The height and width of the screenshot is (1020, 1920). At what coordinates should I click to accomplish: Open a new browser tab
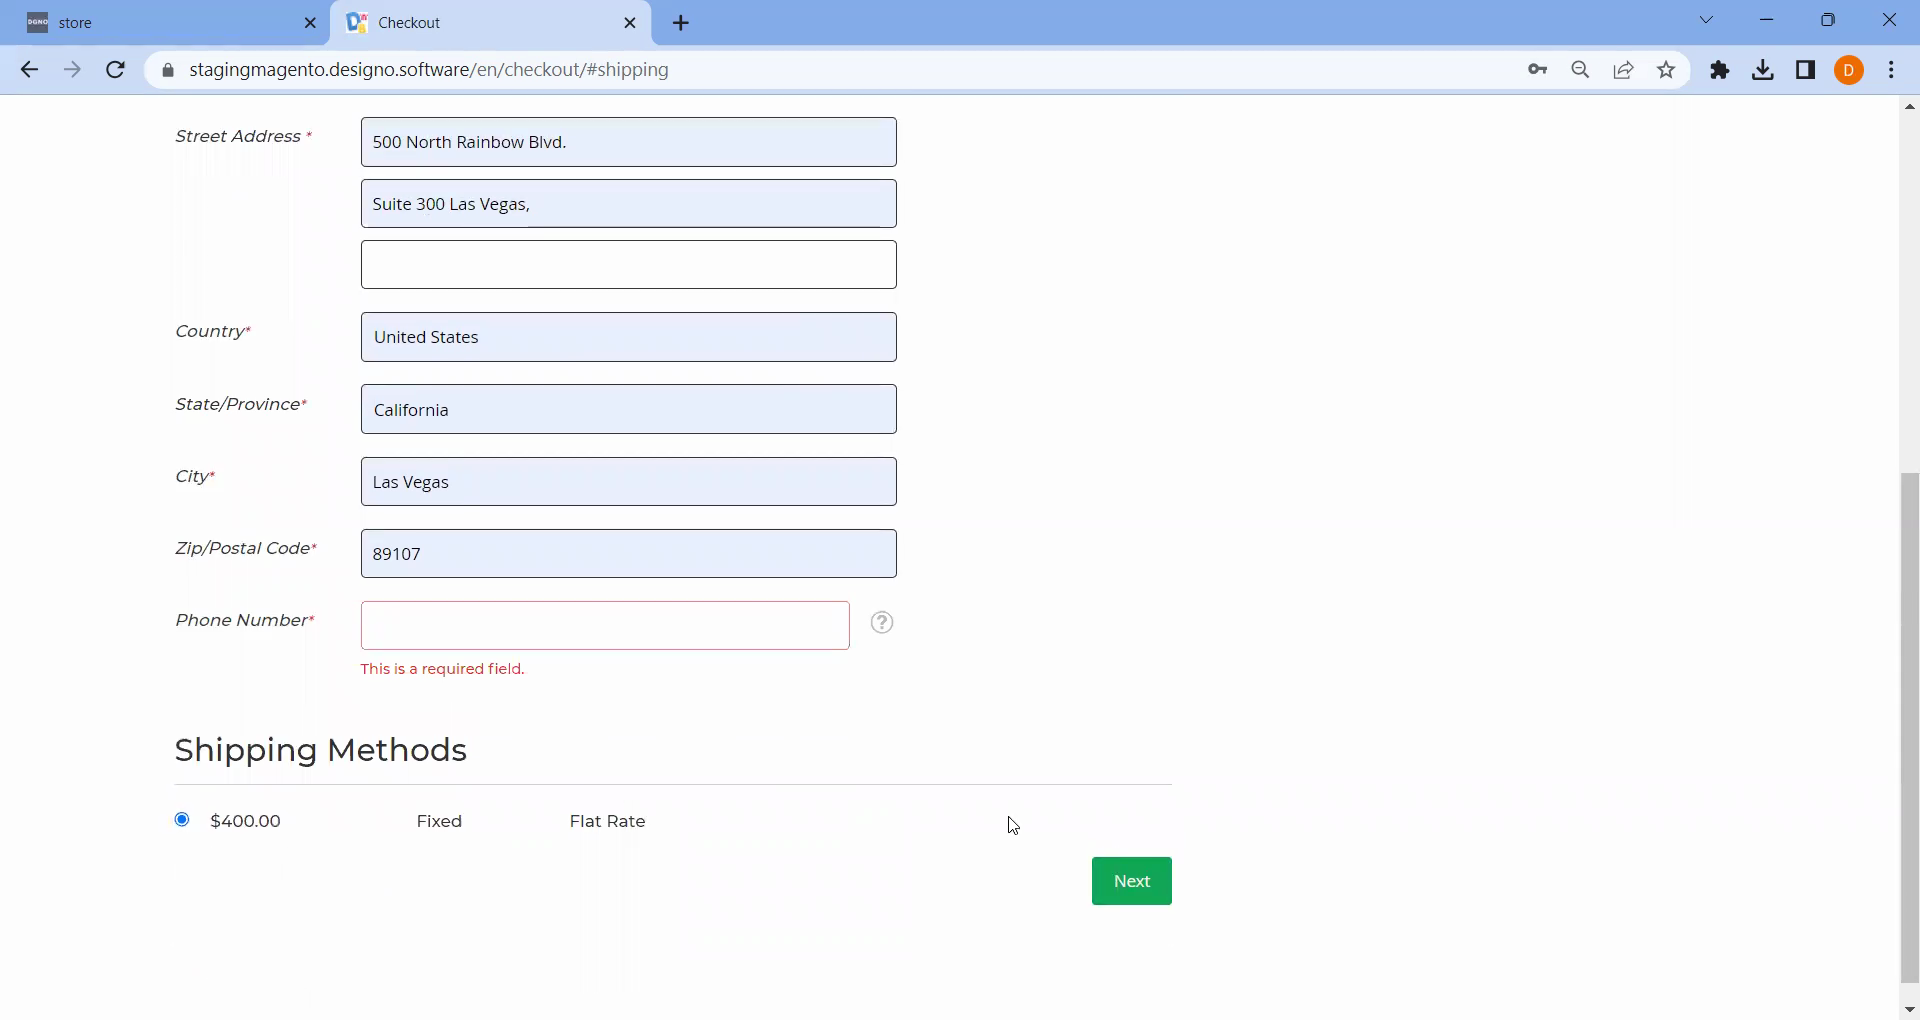681,23
